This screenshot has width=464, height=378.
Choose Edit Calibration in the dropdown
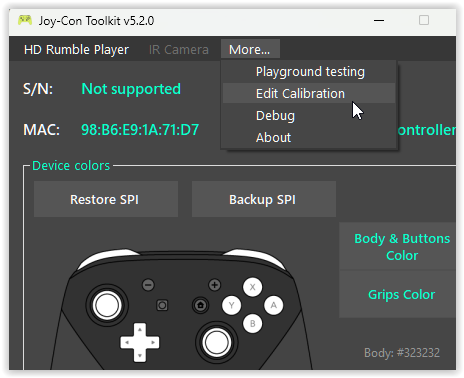(309, 93)
